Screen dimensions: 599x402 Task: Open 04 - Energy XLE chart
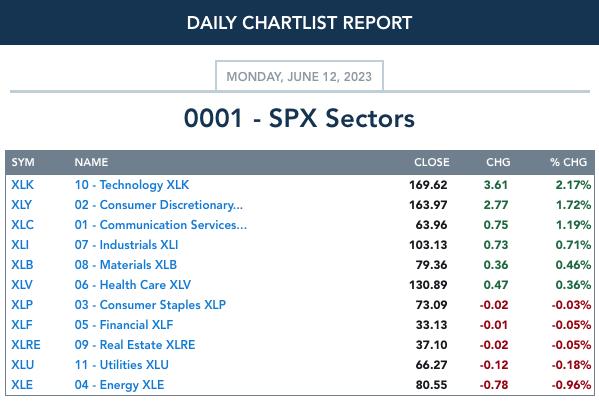pyautogui.click(x=119, y=385)
